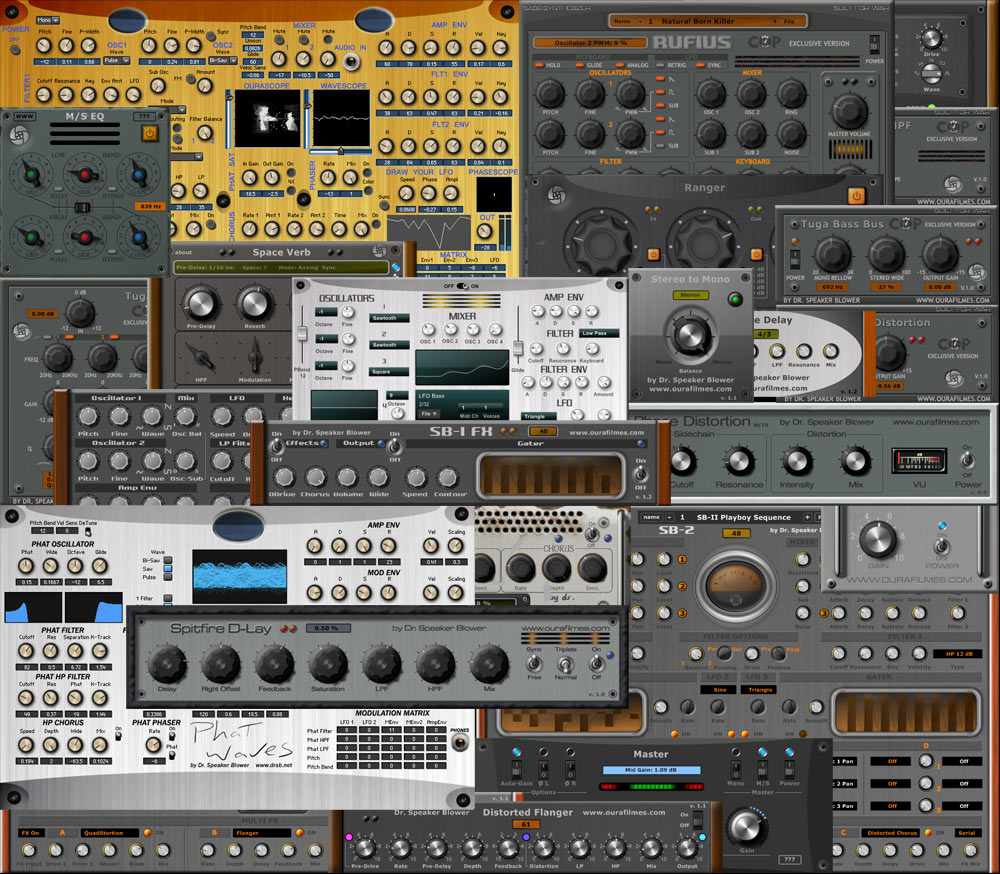Viewport: 1000px width, 874px height.
Task: Click the Stereo mode display on Stereo to Mono
Action: pos(690,295)
